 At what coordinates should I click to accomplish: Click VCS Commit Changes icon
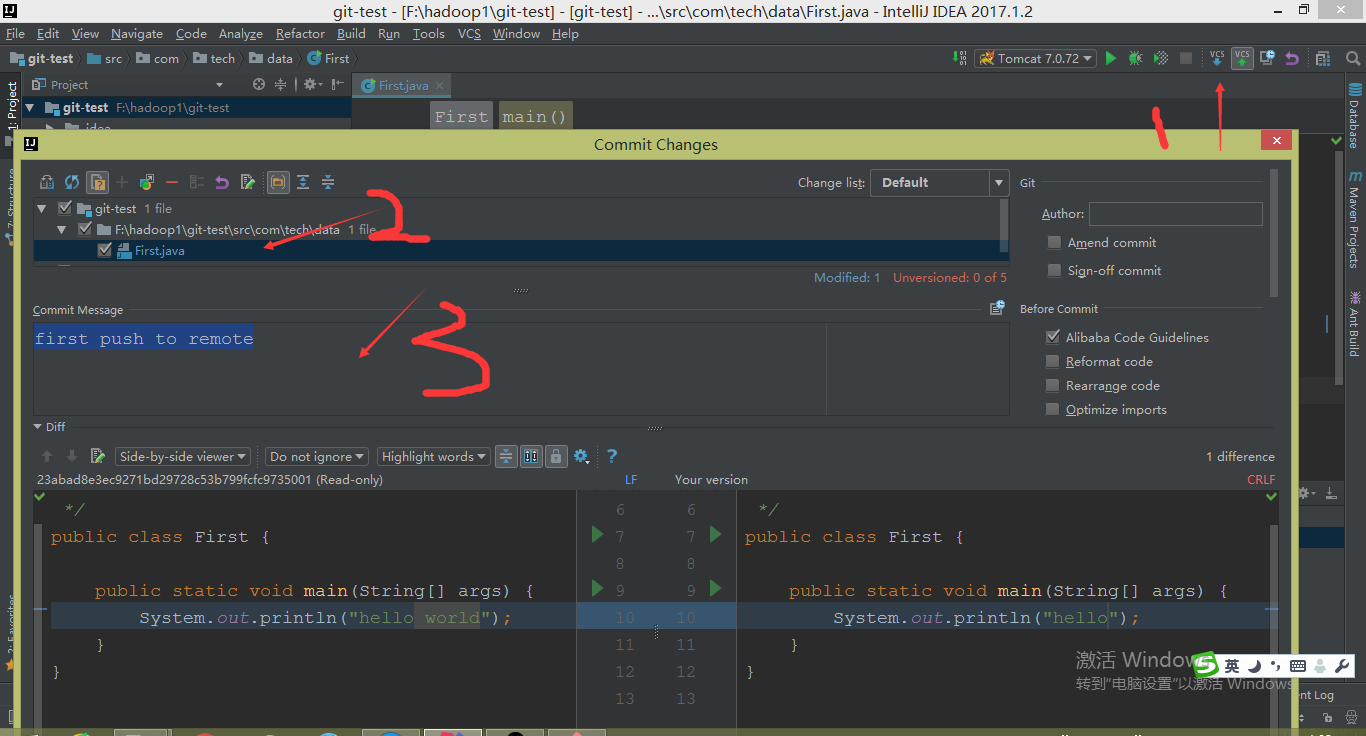click(1242, 59)
